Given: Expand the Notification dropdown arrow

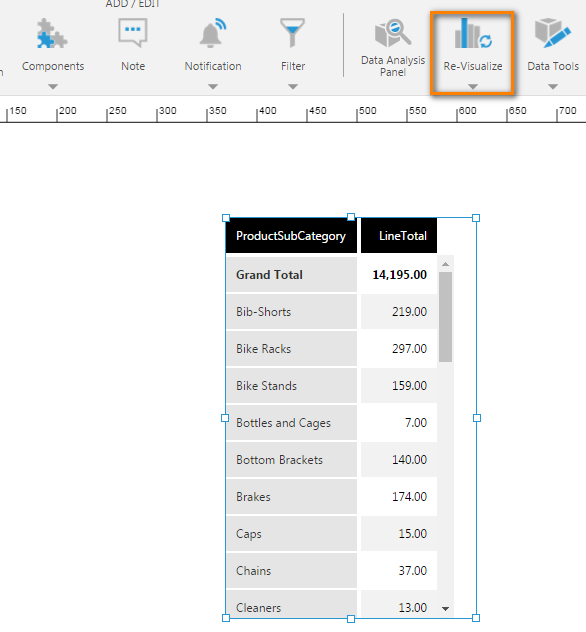Looking at the screenshot, I should coord(213,86).
